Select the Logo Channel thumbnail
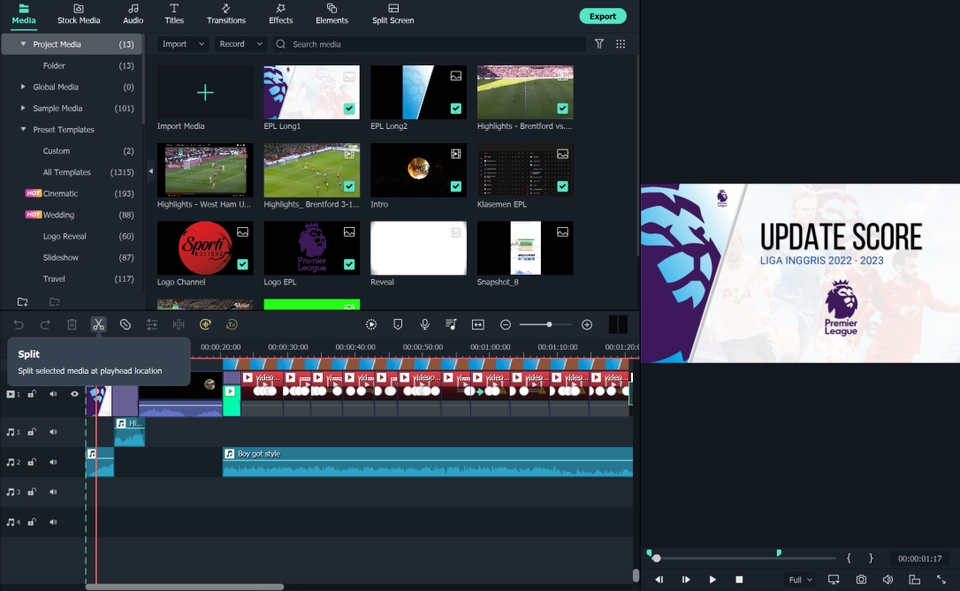This screenshot has height=591, width=960. point(205,248)
